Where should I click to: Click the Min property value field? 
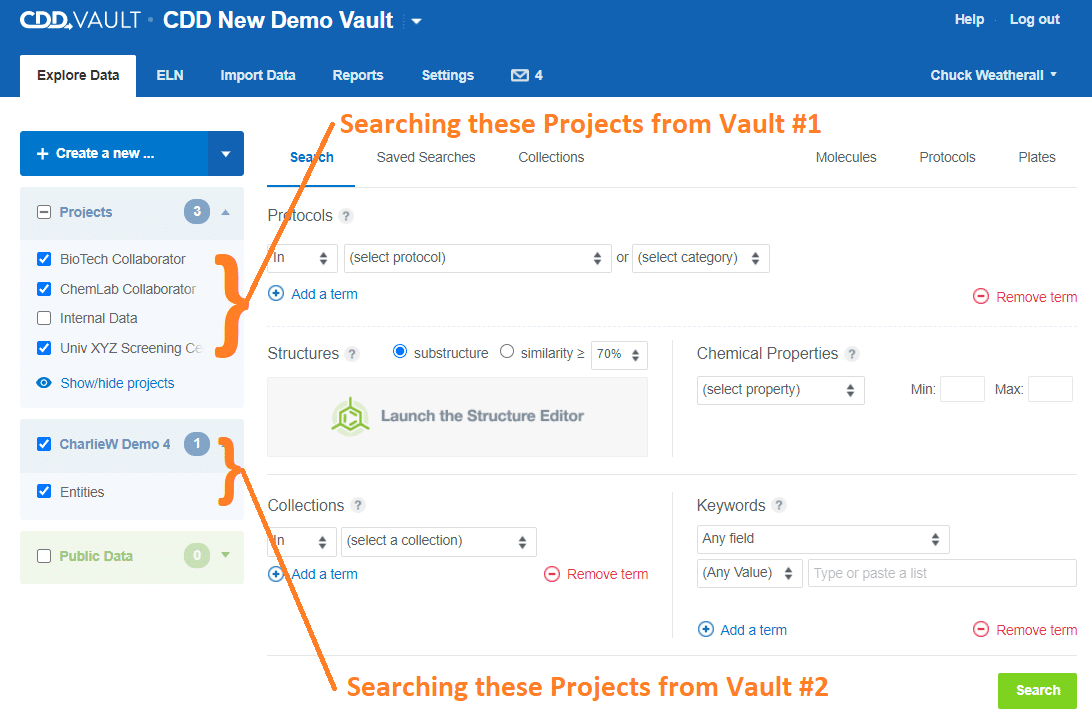click(962, 389)
